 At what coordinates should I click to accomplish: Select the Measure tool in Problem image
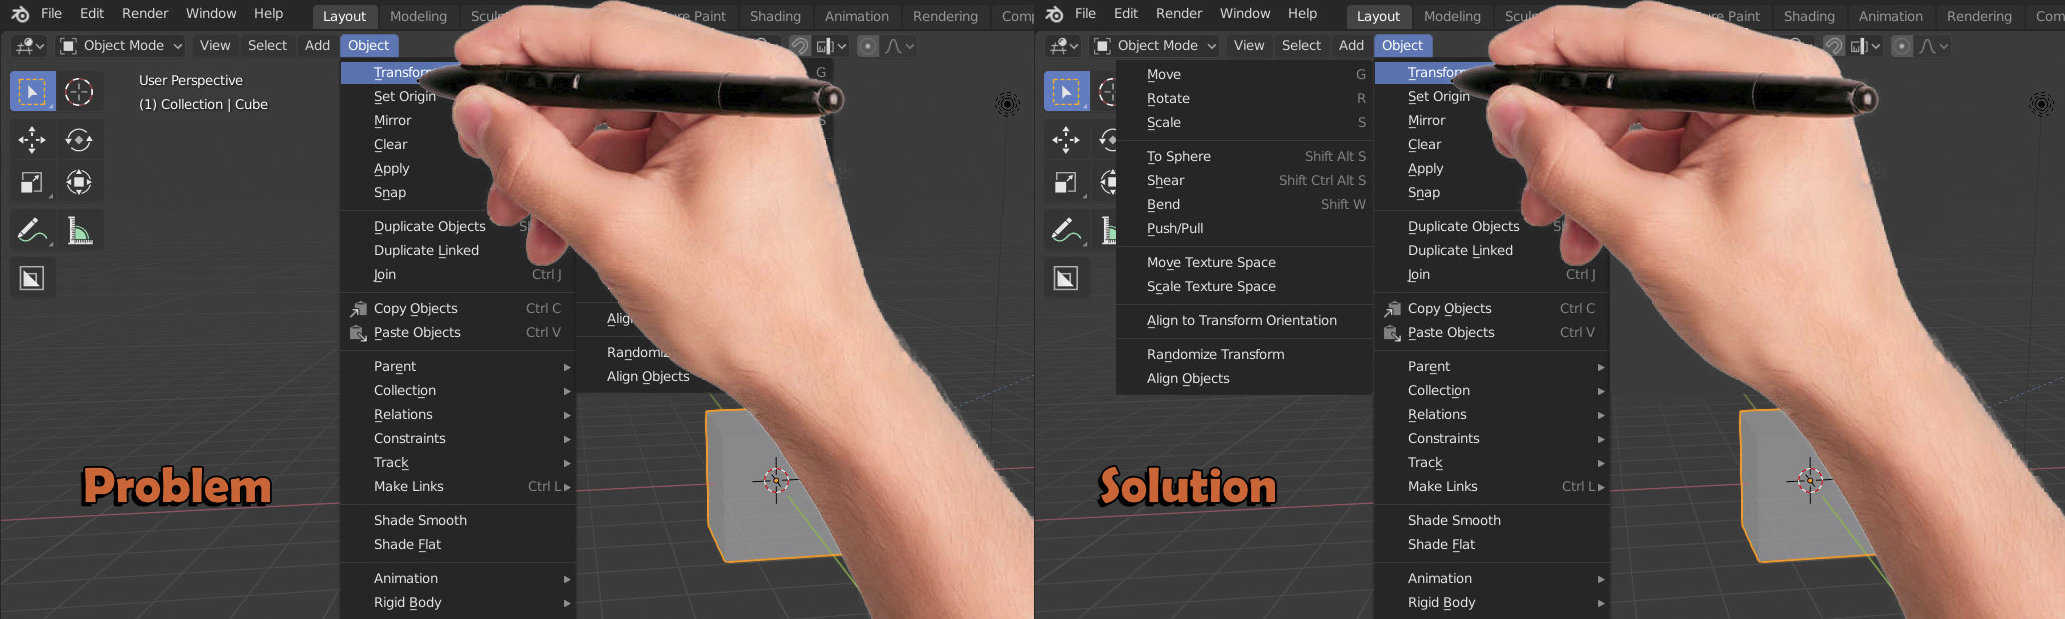coord(79,230)
